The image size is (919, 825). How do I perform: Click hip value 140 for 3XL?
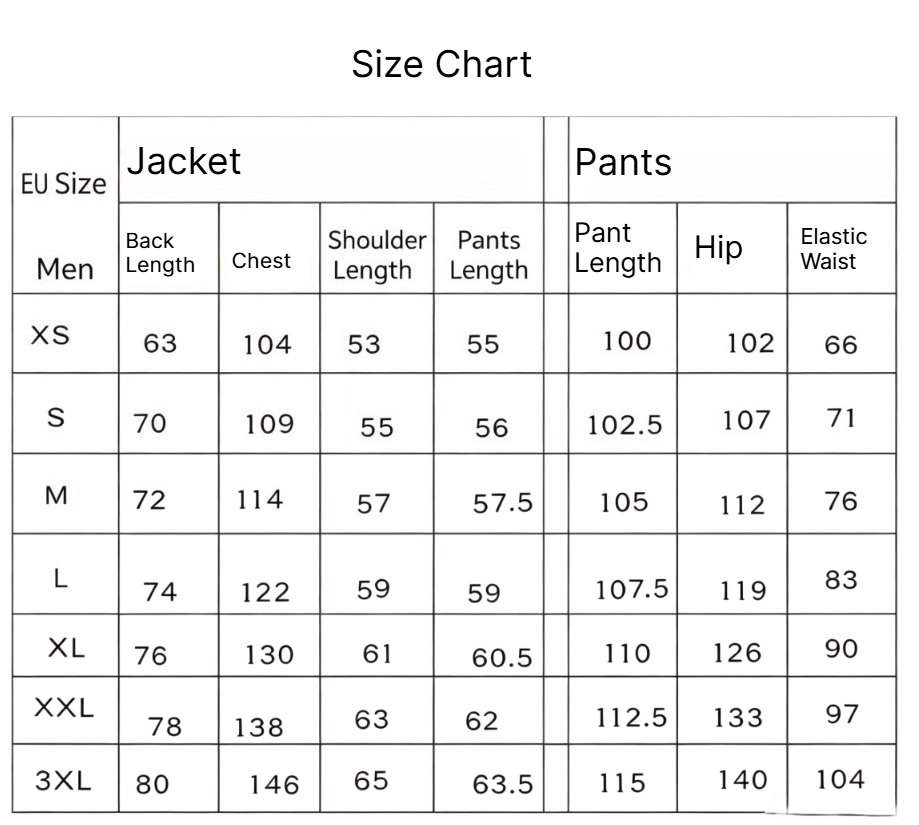pyautogui.click(x=743, y=780)
